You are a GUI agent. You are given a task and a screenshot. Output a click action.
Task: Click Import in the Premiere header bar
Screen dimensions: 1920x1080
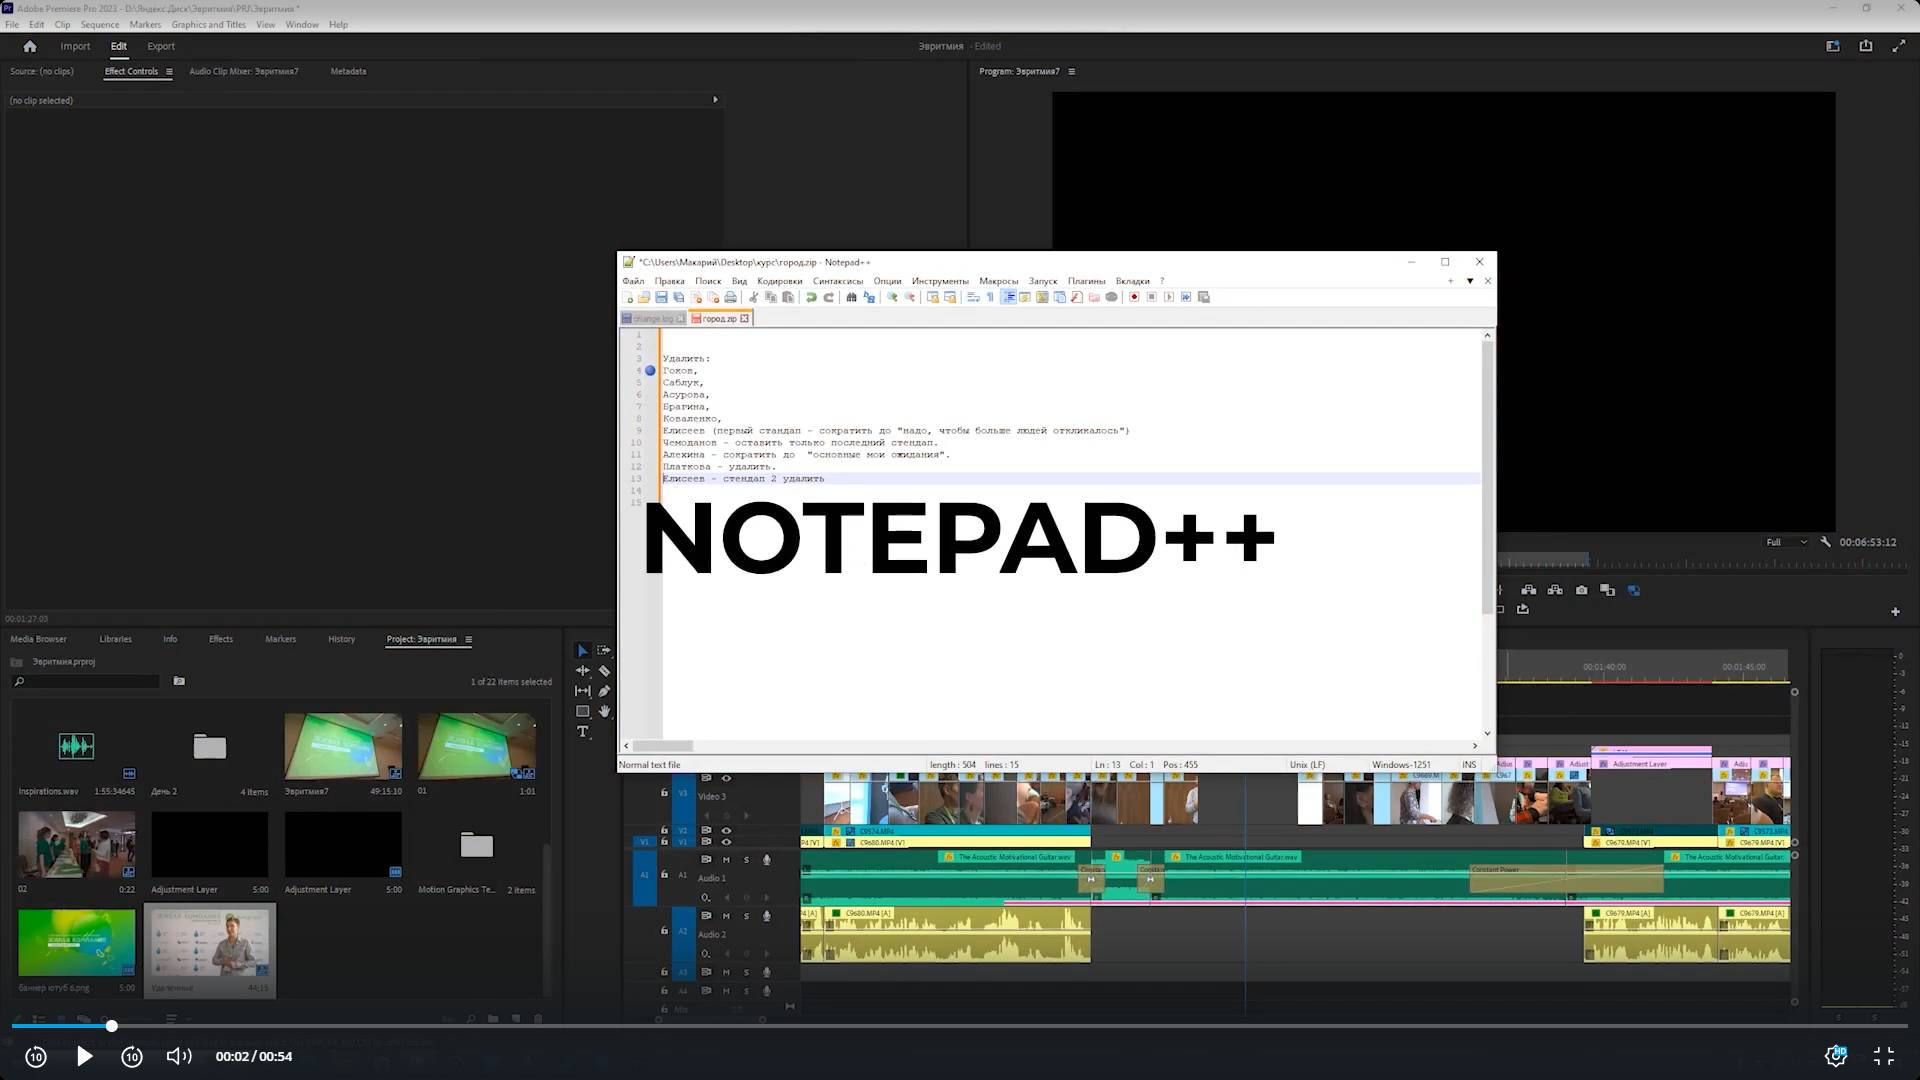click(75, 46)
